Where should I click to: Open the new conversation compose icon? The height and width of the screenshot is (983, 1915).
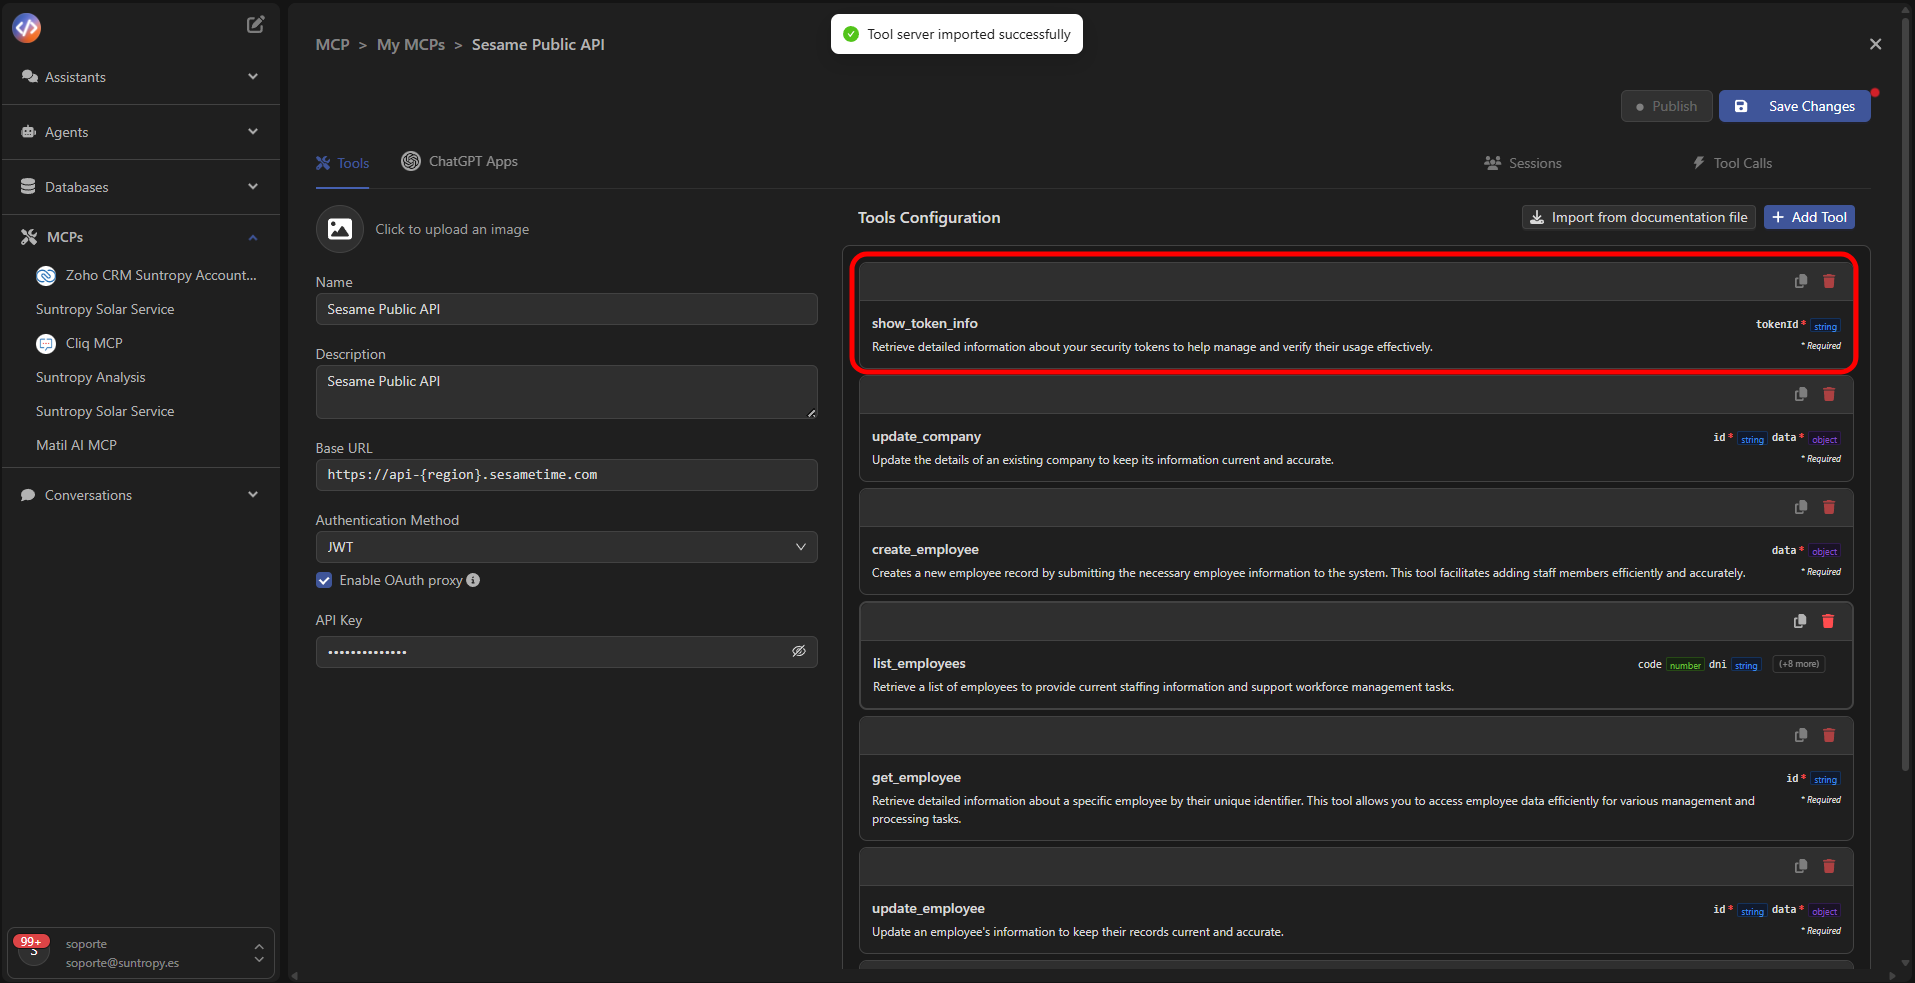click(255, 24)
